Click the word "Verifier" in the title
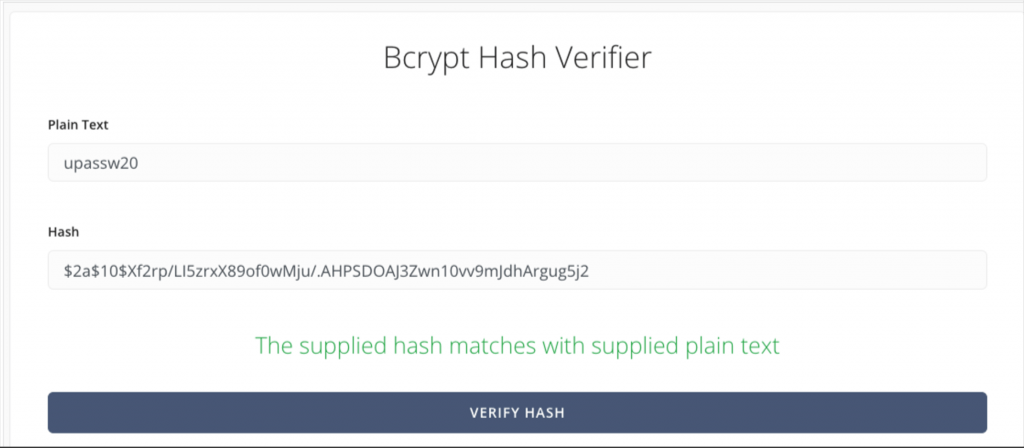Screen dimensions: 1024x448 pyautogui.click(x=603, y=59)
